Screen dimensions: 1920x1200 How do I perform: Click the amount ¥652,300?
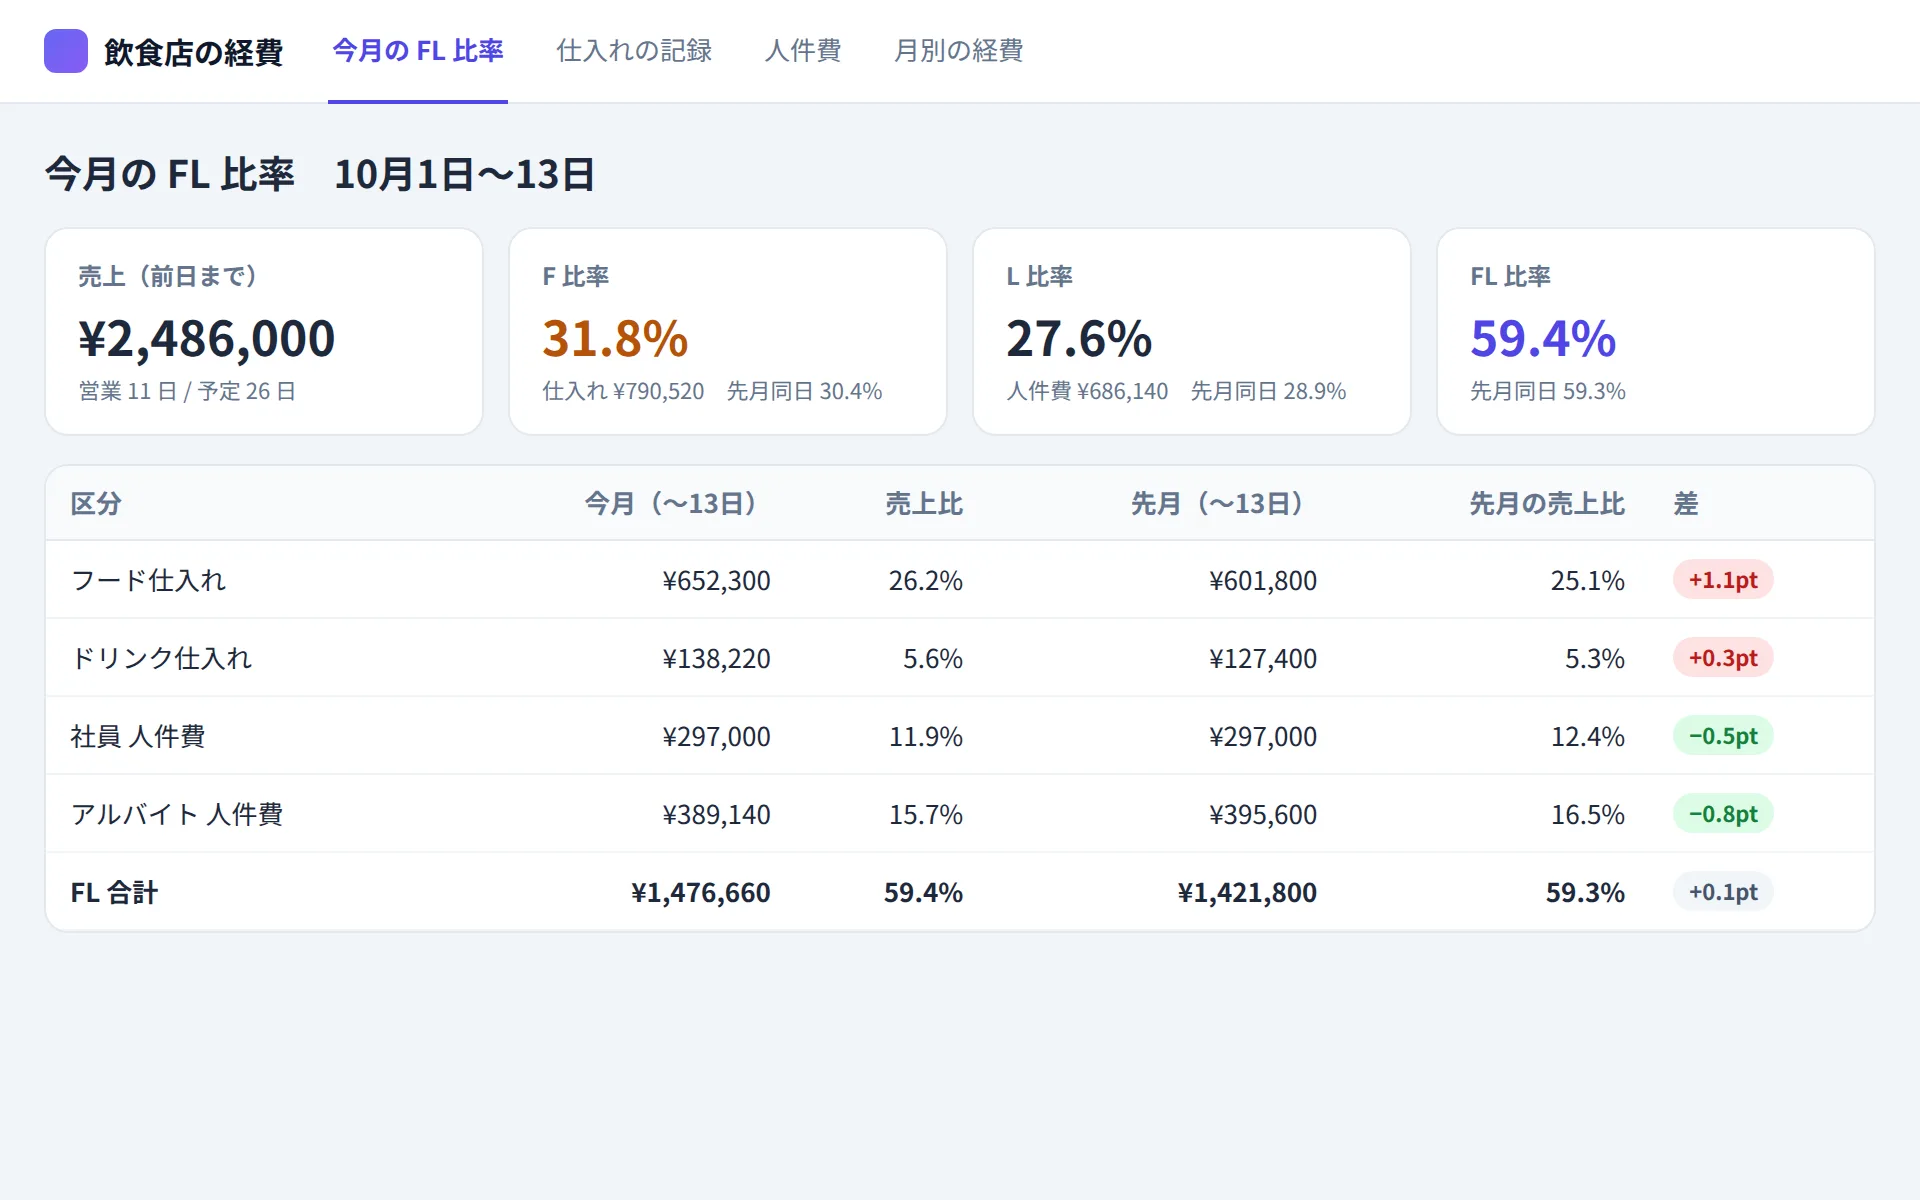point(716,580)
